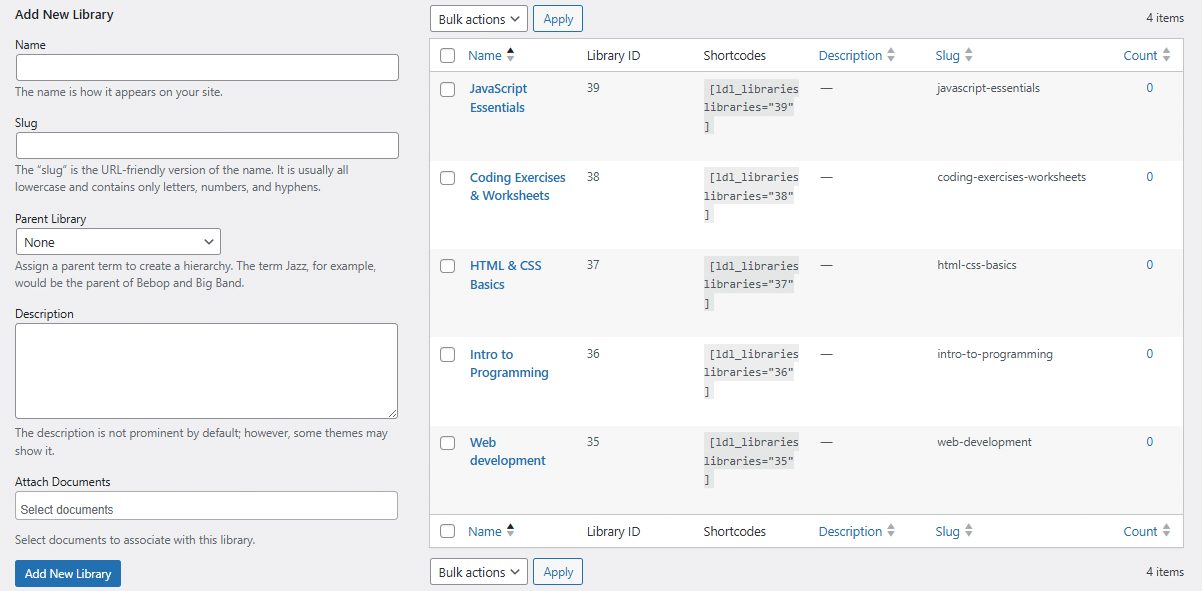Click the Add New Library button
The image size is (1202, 591).
pos(68,574)
